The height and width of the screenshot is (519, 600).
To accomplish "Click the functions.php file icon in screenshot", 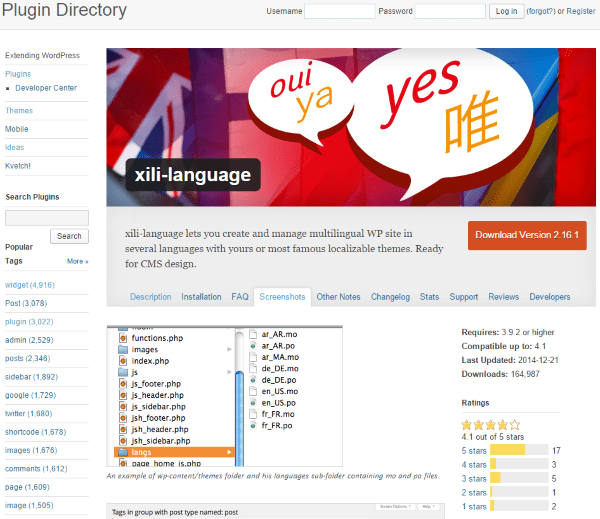I will pos(122,339).
